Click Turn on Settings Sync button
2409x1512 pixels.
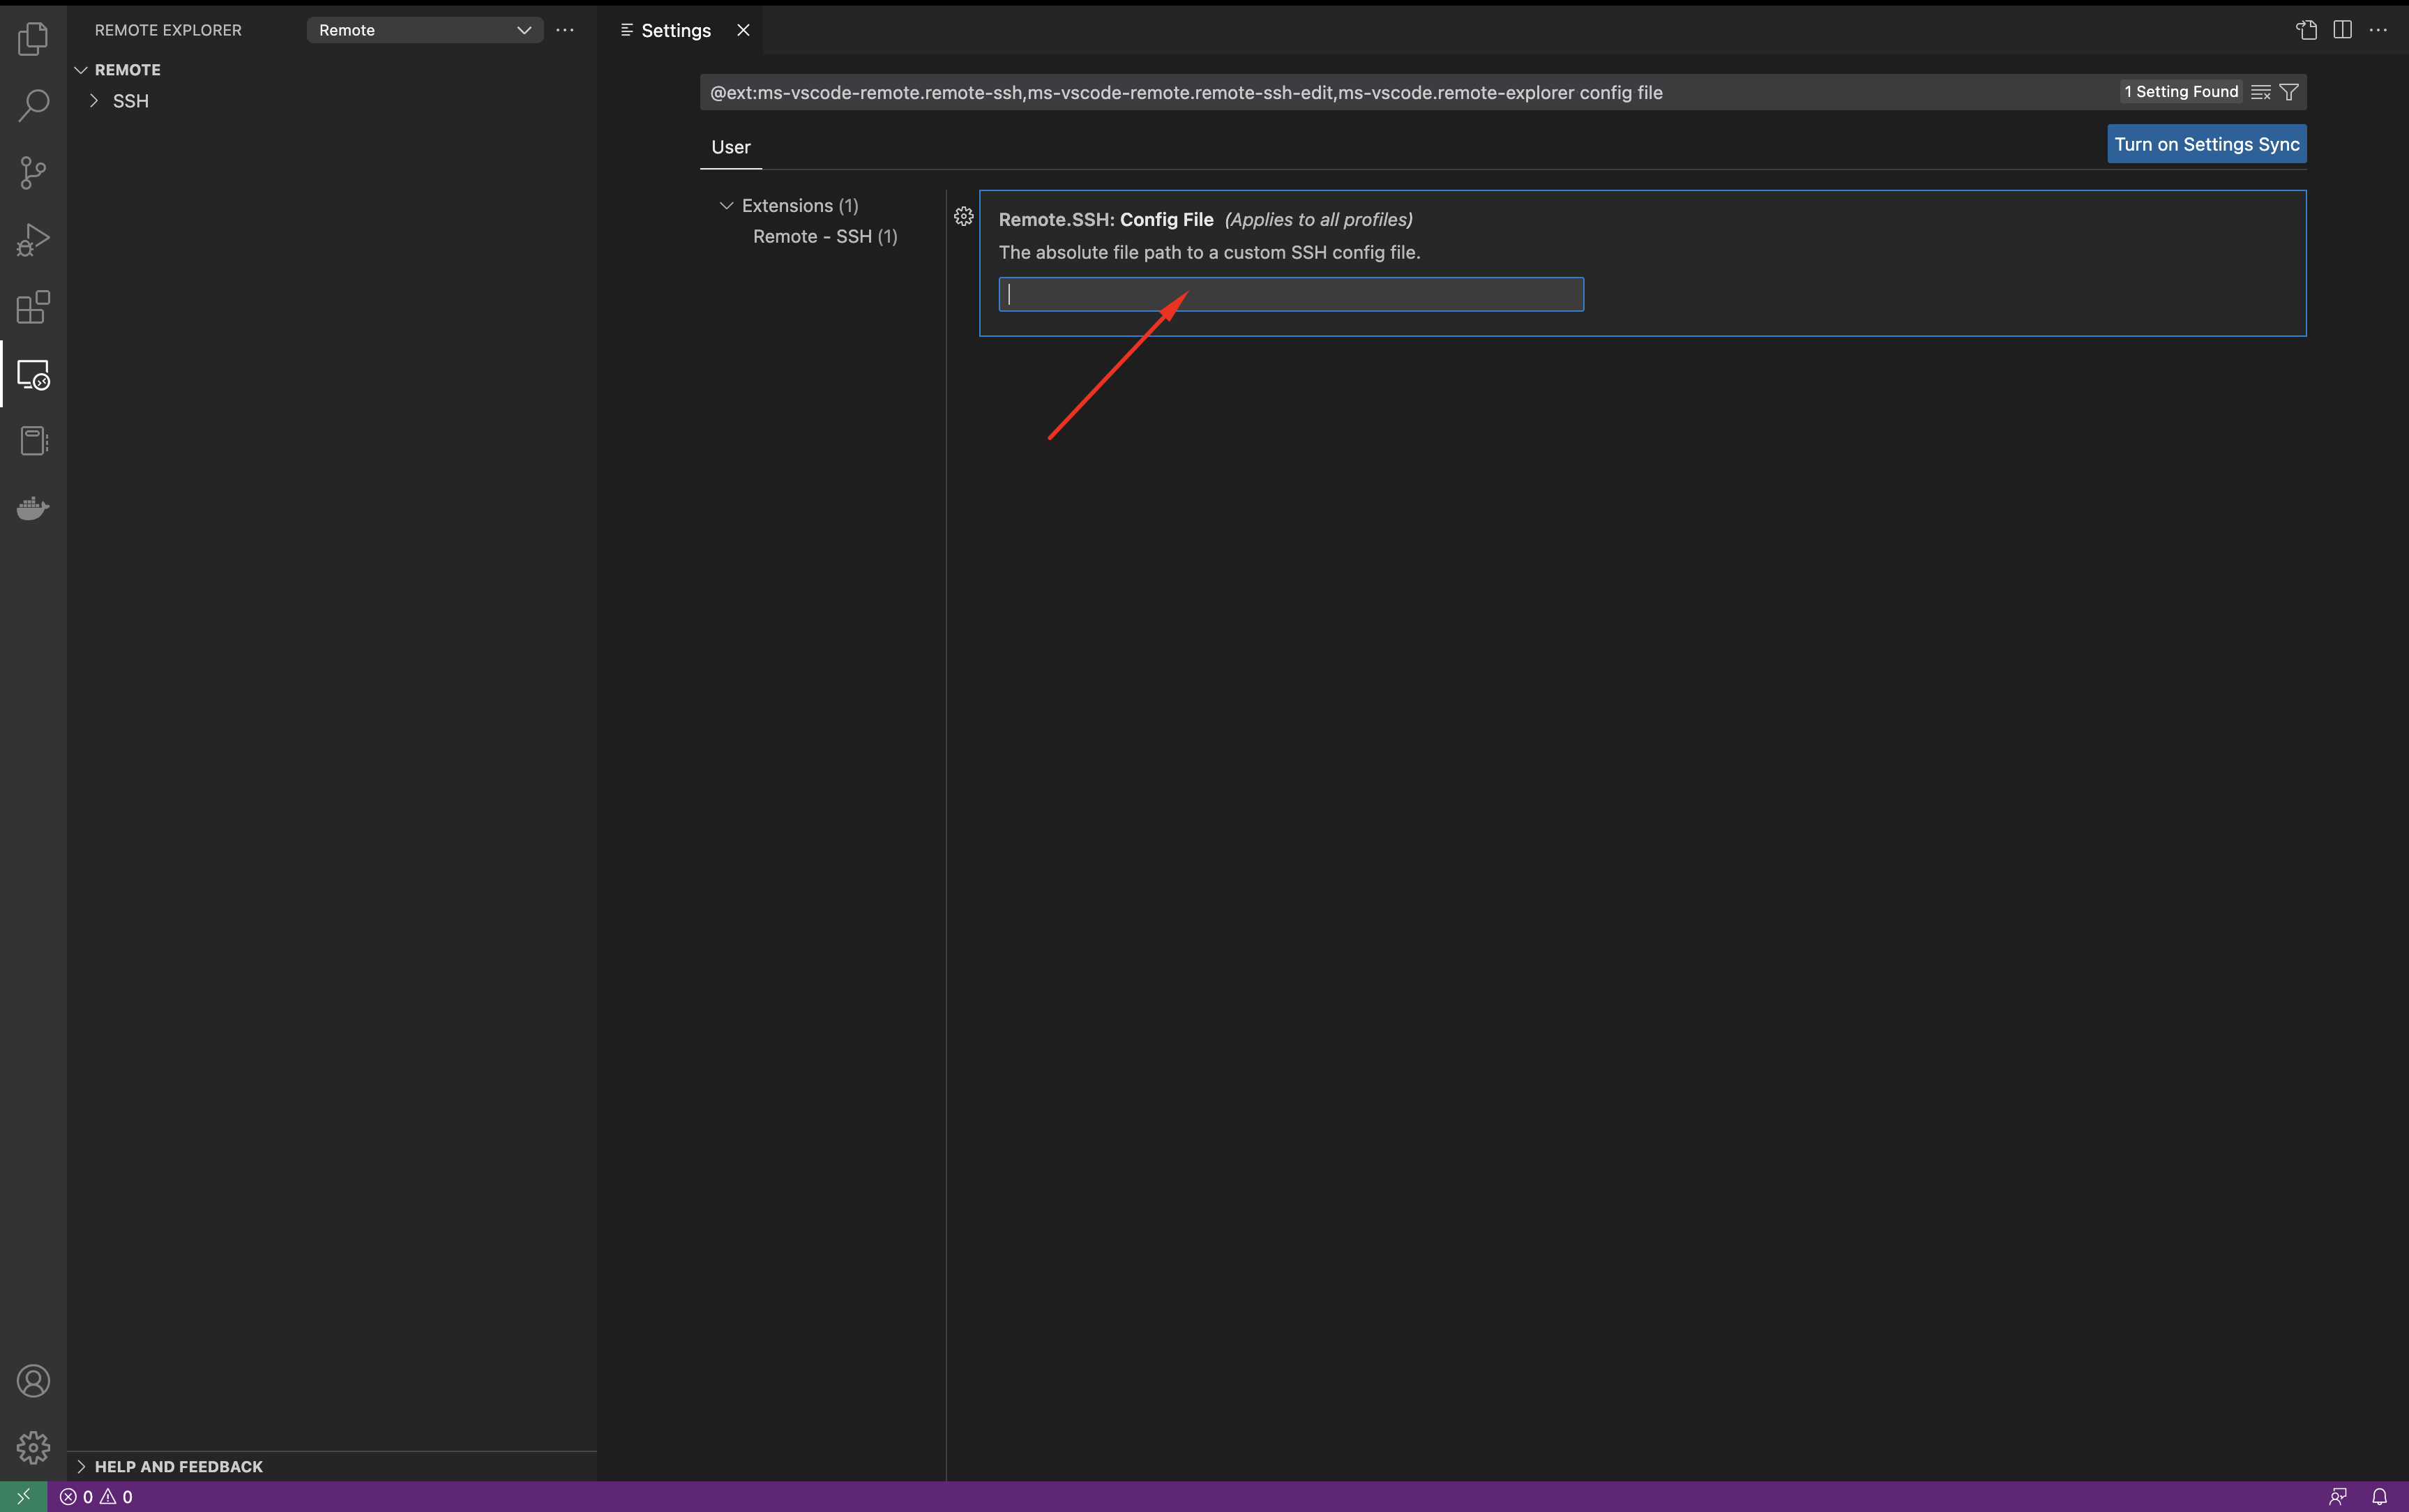tap(2206, 144)
